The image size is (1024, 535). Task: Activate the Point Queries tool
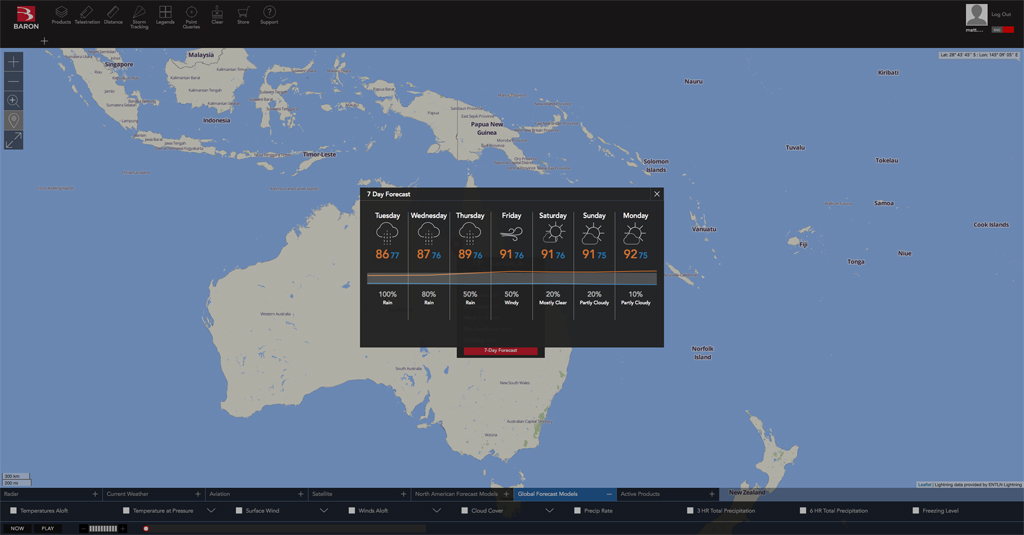(191, 17)
